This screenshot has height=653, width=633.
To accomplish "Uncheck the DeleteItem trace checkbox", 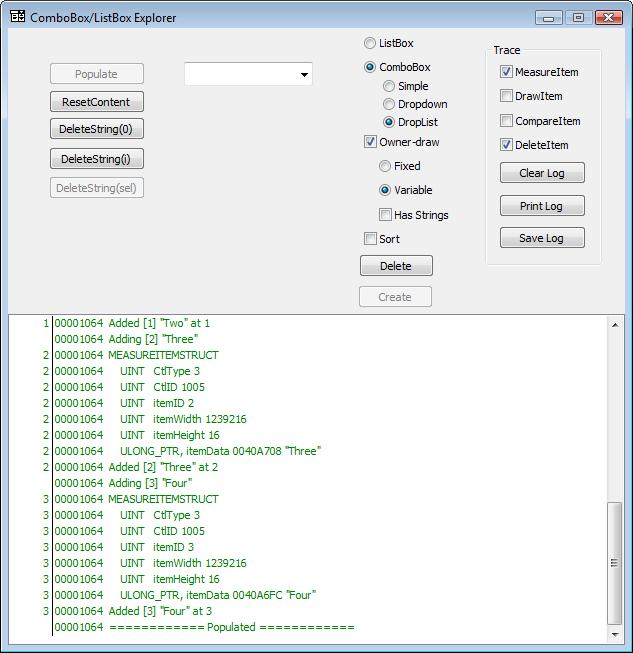I will click(x=506, y=145).
